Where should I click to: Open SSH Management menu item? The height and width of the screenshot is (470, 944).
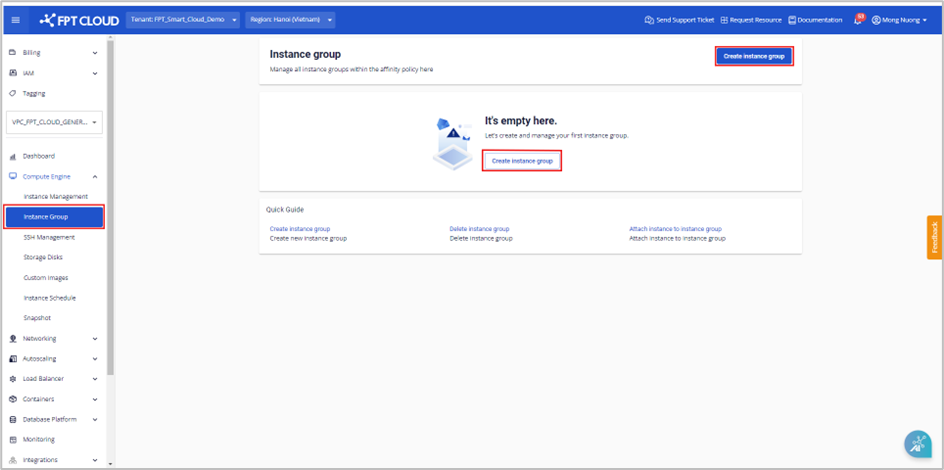pos(49,237)
